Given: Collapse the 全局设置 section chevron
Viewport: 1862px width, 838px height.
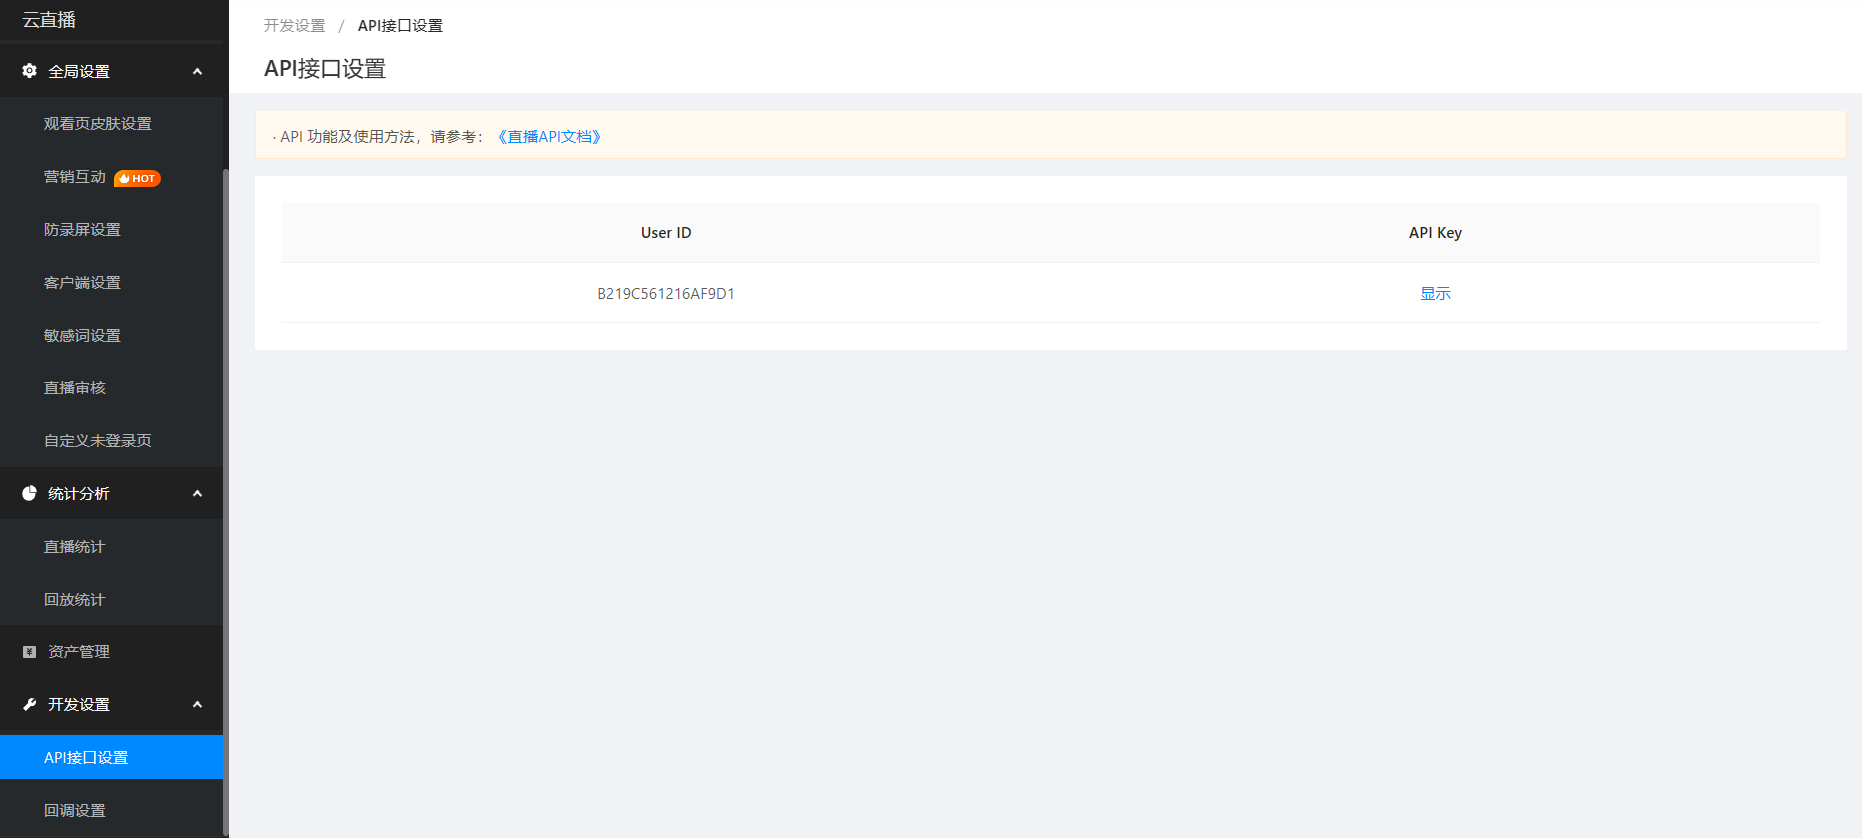Looking at the screenshot, I should coord(197,71).
